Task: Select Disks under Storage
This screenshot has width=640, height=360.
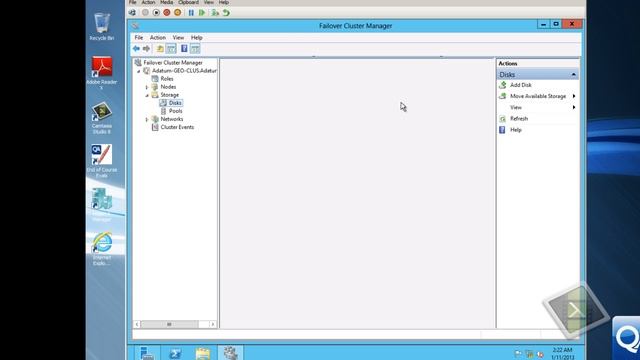Action: 175,103
